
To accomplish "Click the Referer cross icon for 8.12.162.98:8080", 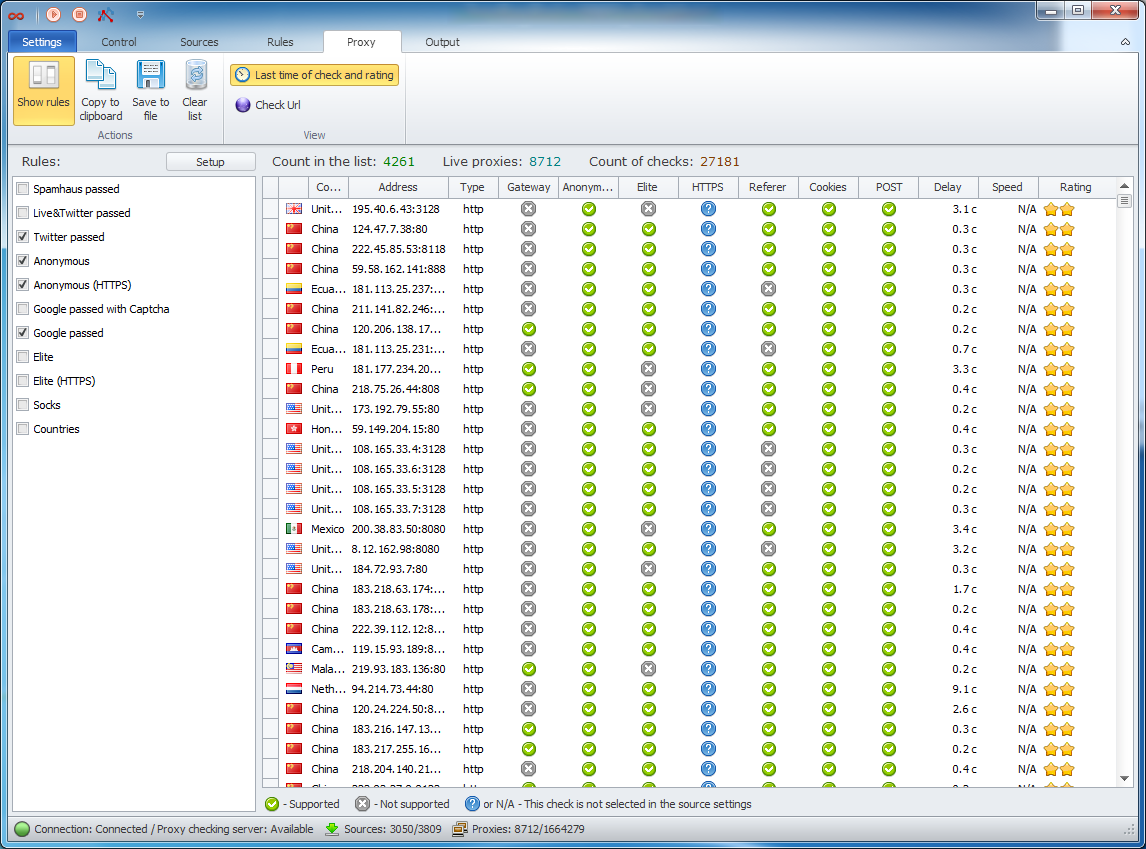I will 768,549.
